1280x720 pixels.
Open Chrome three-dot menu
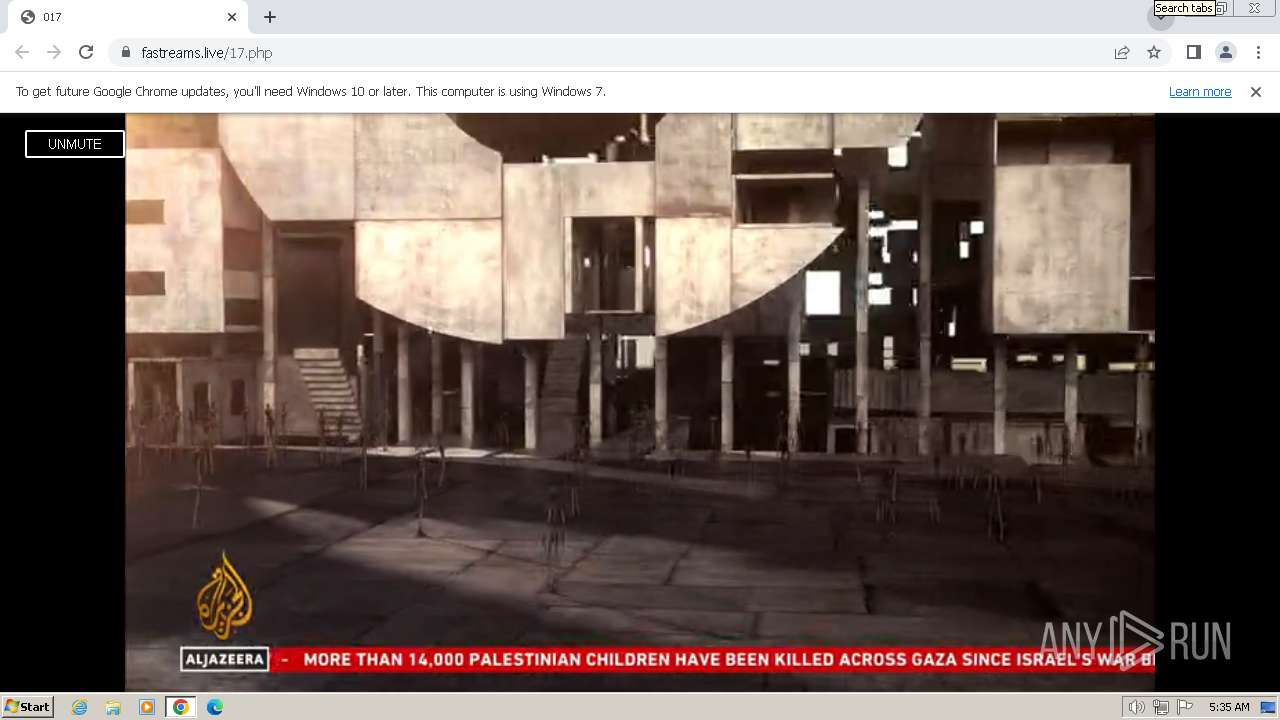pos(1258,52)
